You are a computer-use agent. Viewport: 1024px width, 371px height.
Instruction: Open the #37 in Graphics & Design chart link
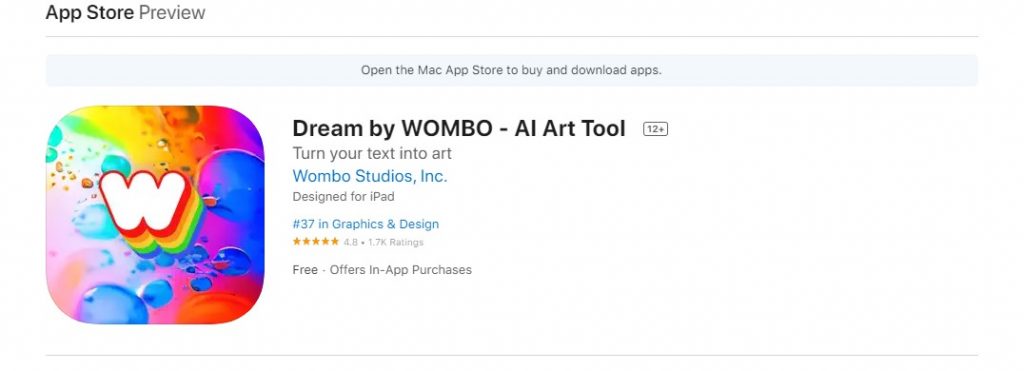coord(366,224)
